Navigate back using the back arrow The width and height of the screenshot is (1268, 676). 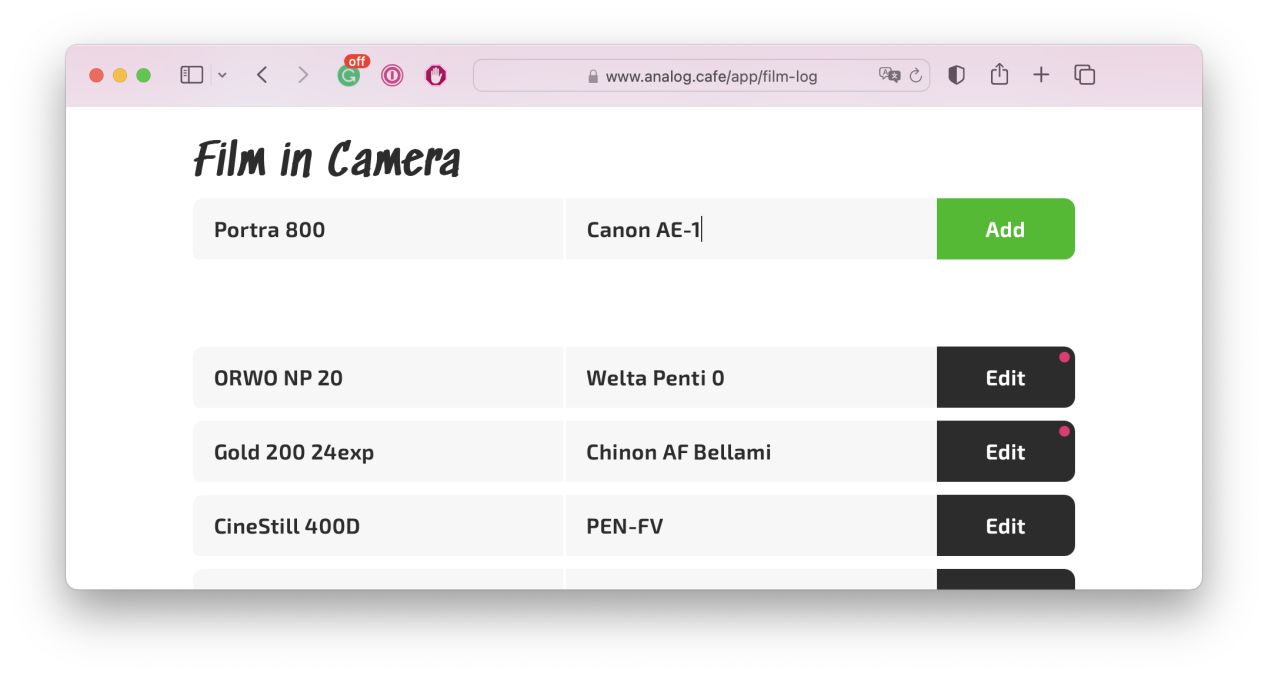[x=262, y=75]
